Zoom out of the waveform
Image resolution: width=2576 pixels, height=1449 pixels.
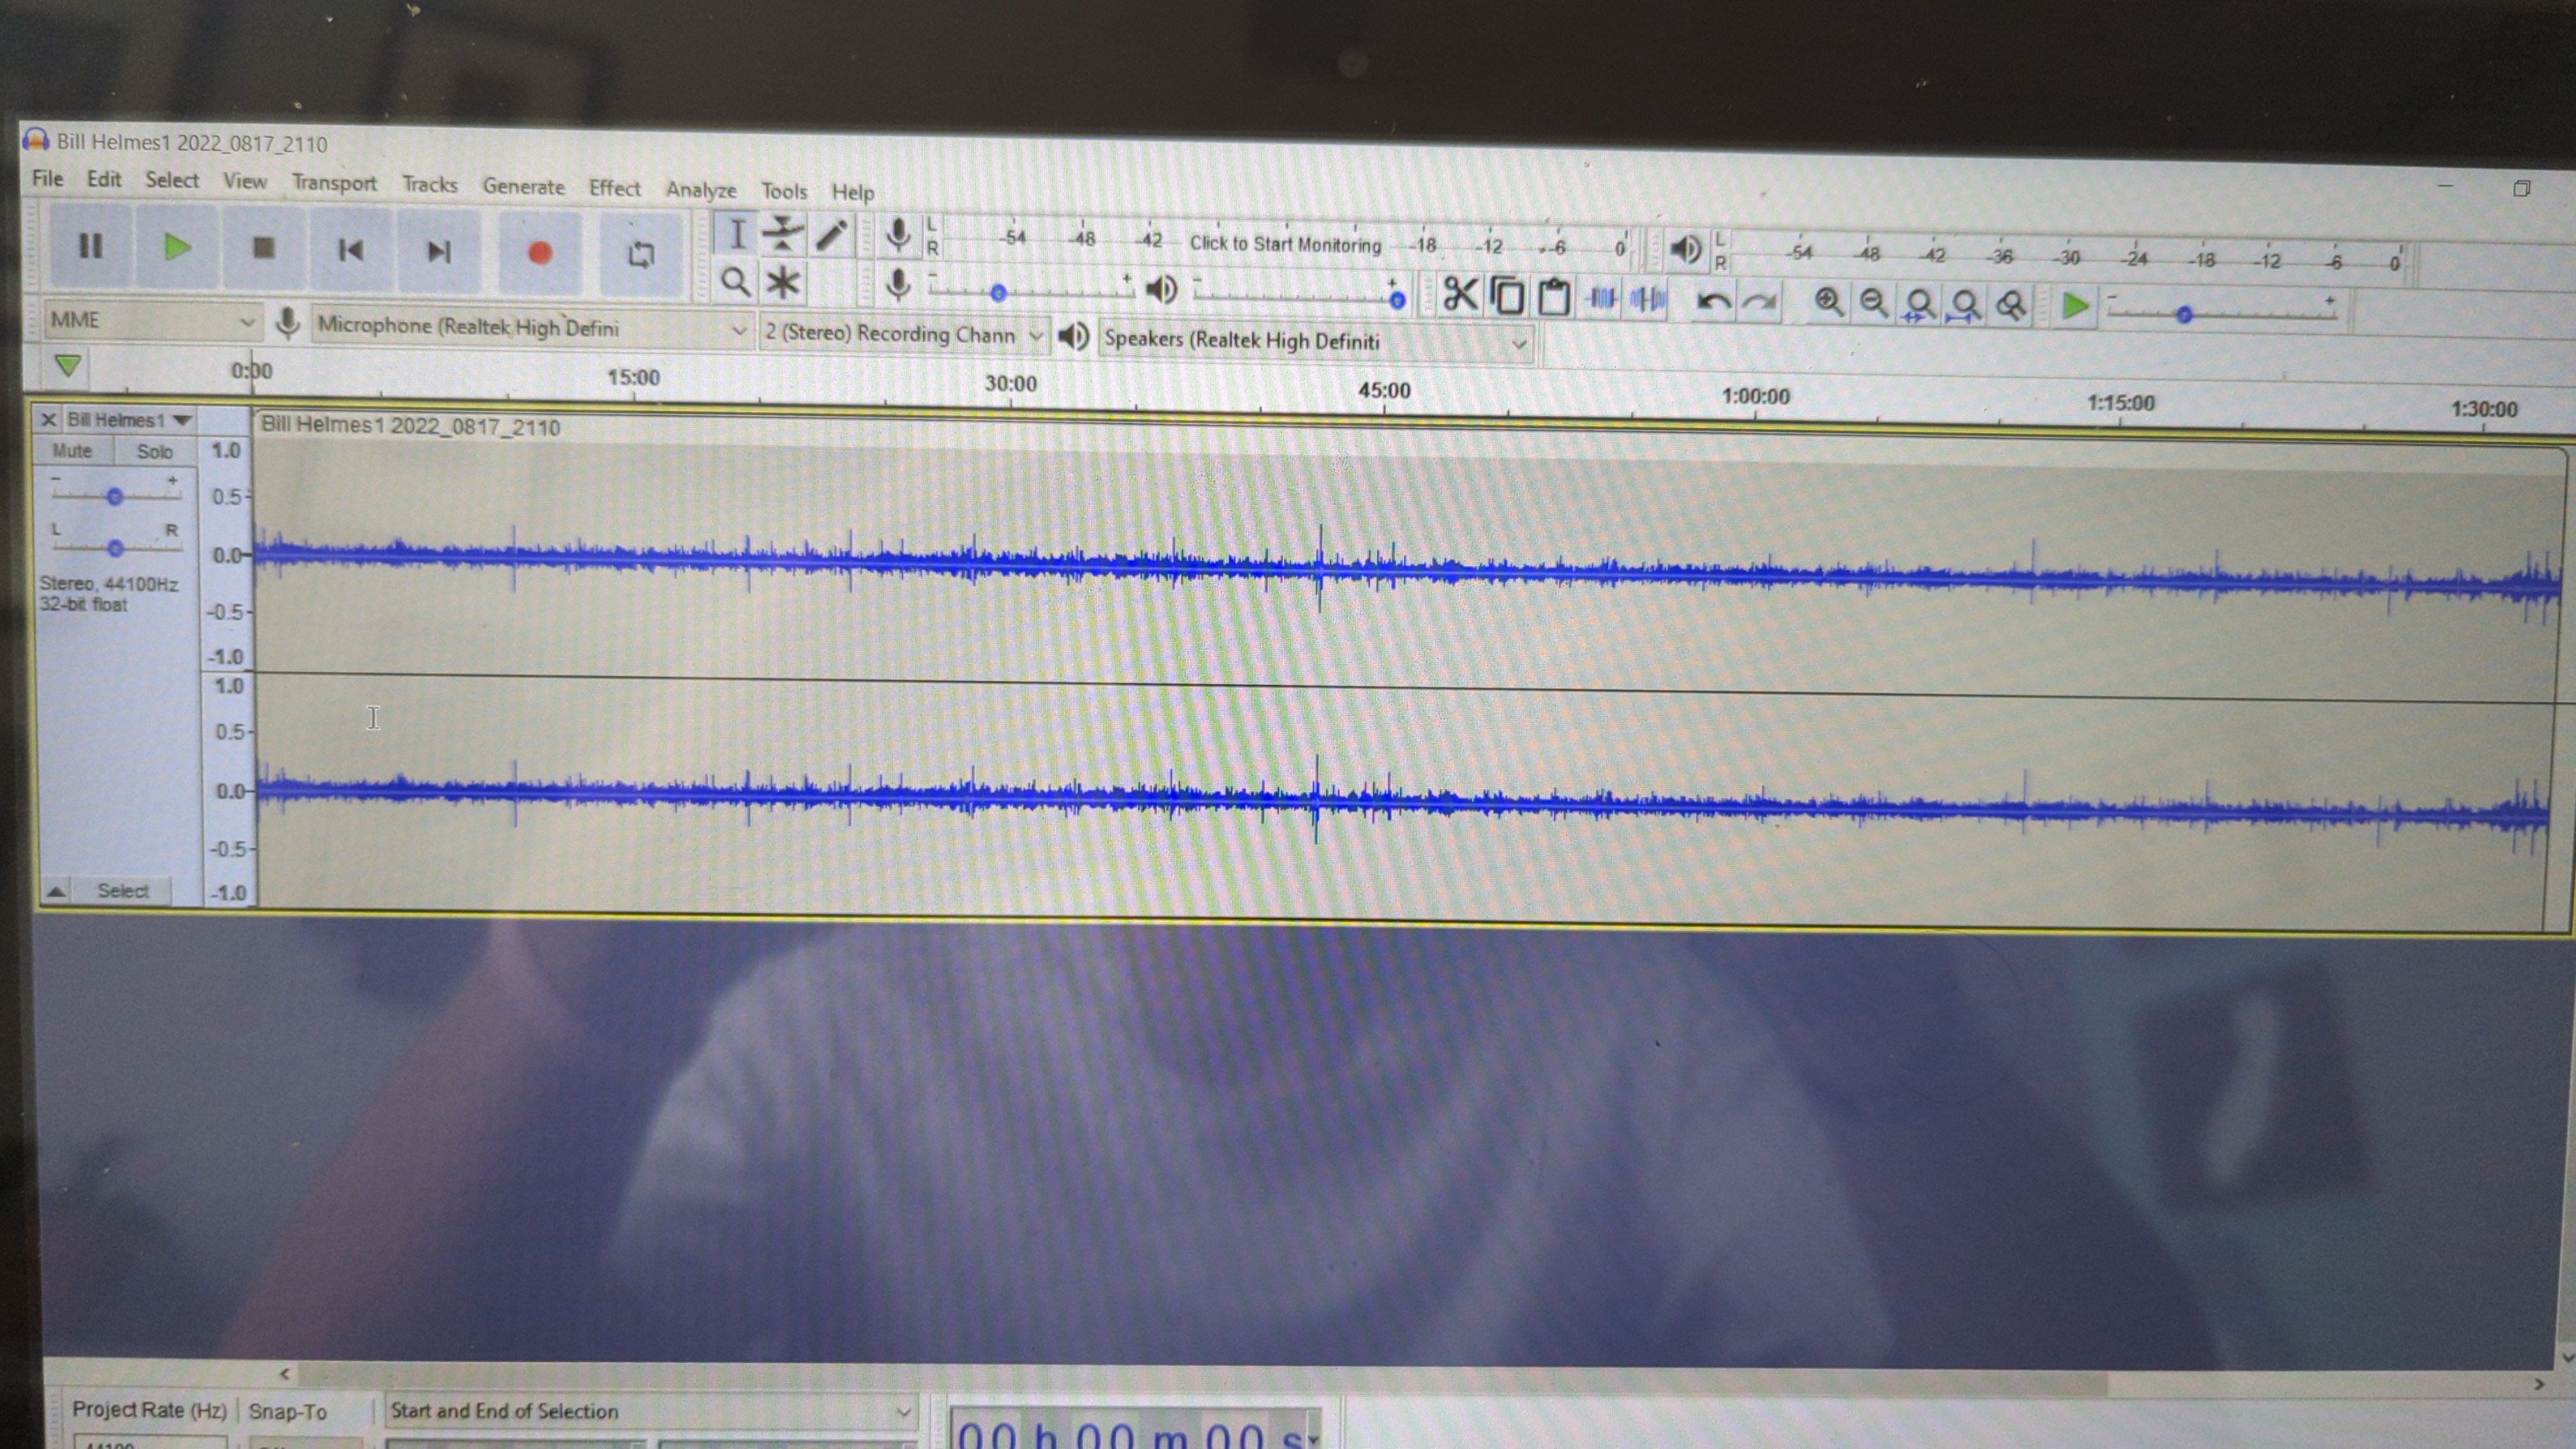[x=1874, y=304]
